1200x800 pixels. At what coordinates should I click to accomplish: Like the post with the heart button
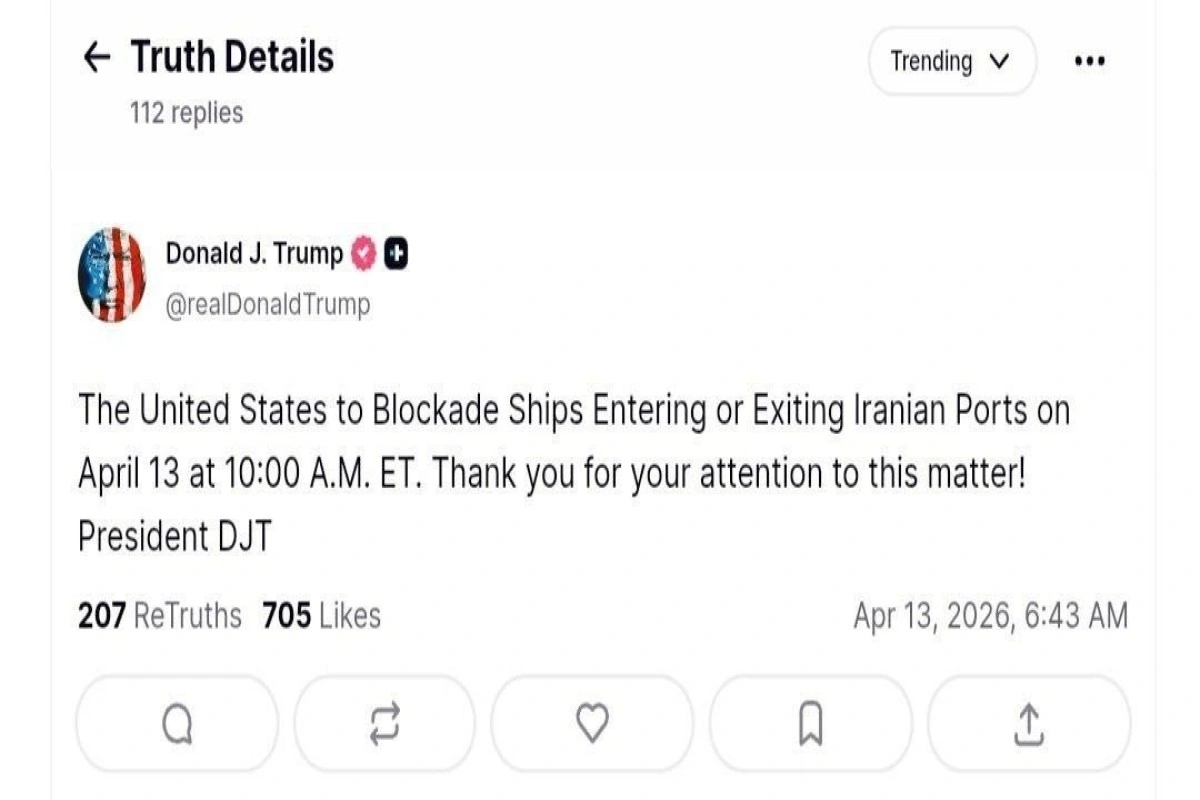pyautogui.click(x=593, y=723)
